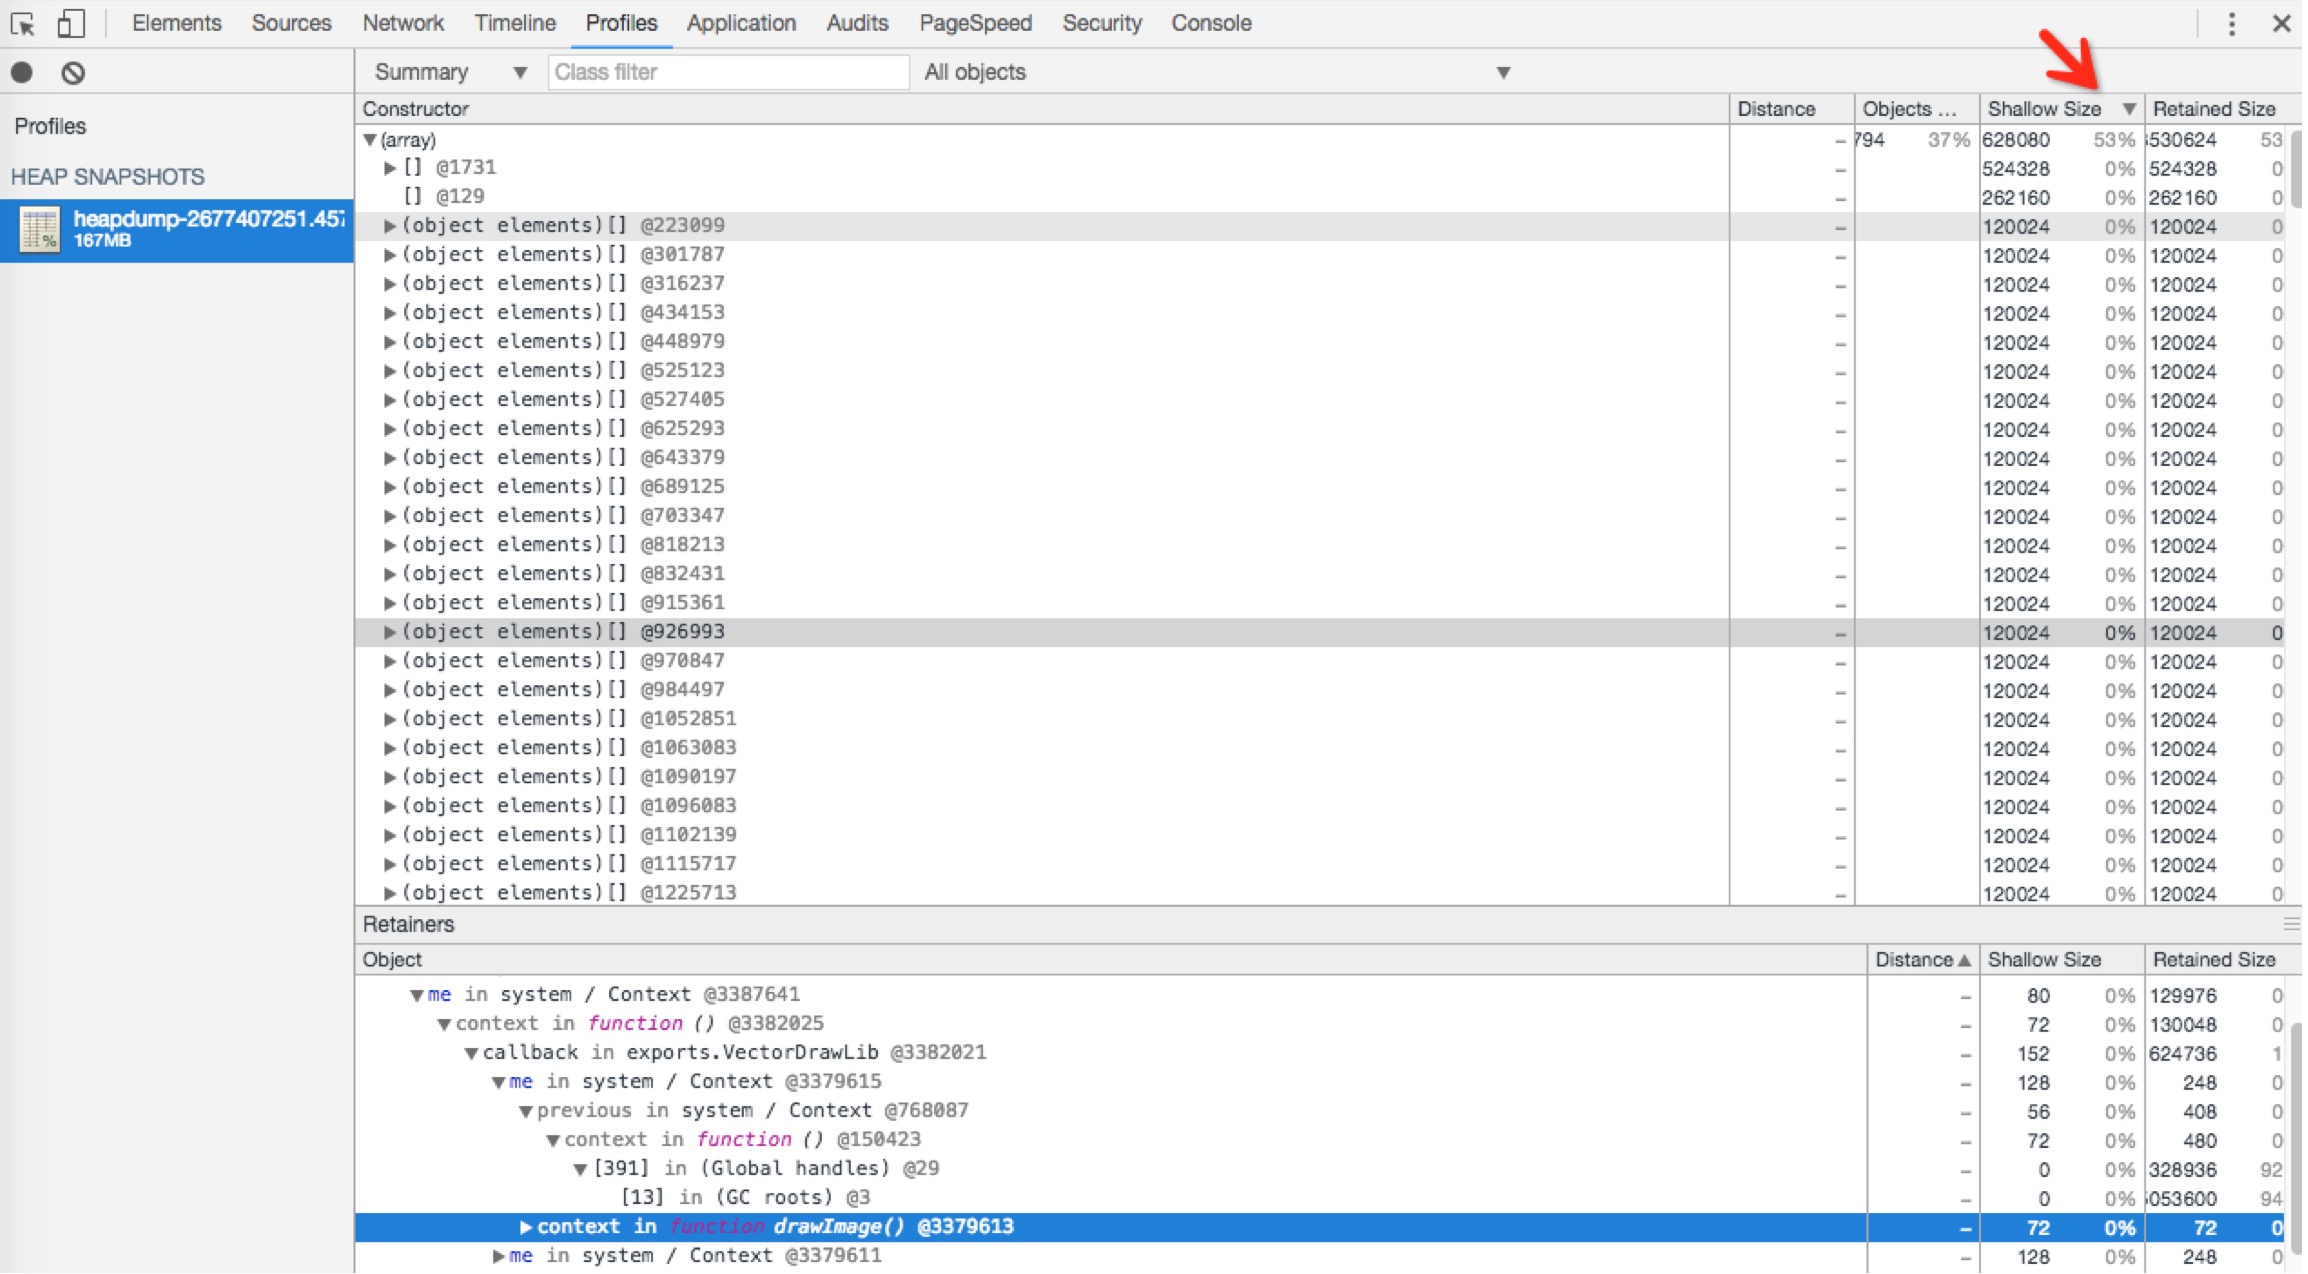This screenshot has height=1274, width=2308.
Task: Click the Profiles sidebar heading
Action: [x=50, y=126]
